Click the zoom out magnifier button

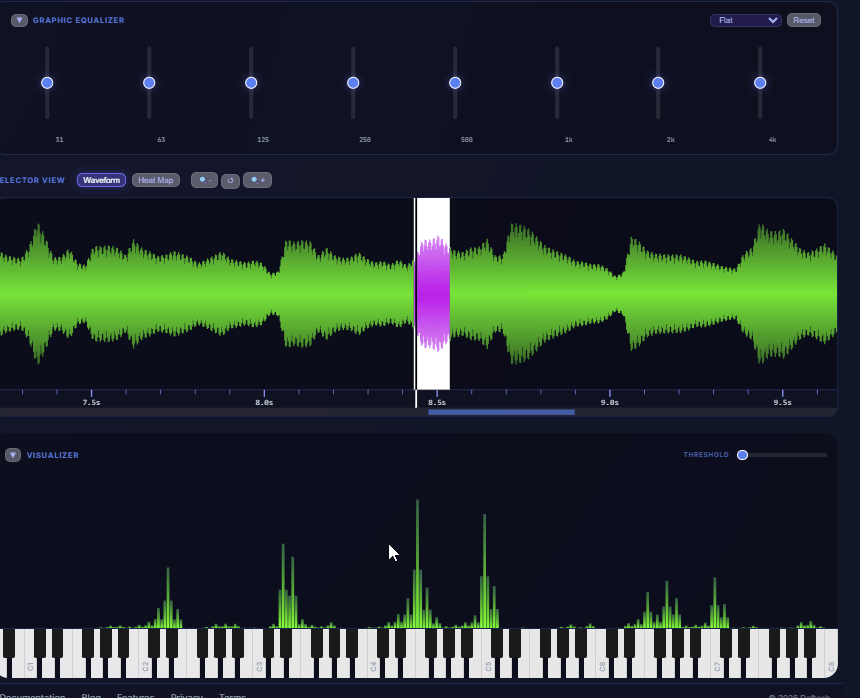204,181
